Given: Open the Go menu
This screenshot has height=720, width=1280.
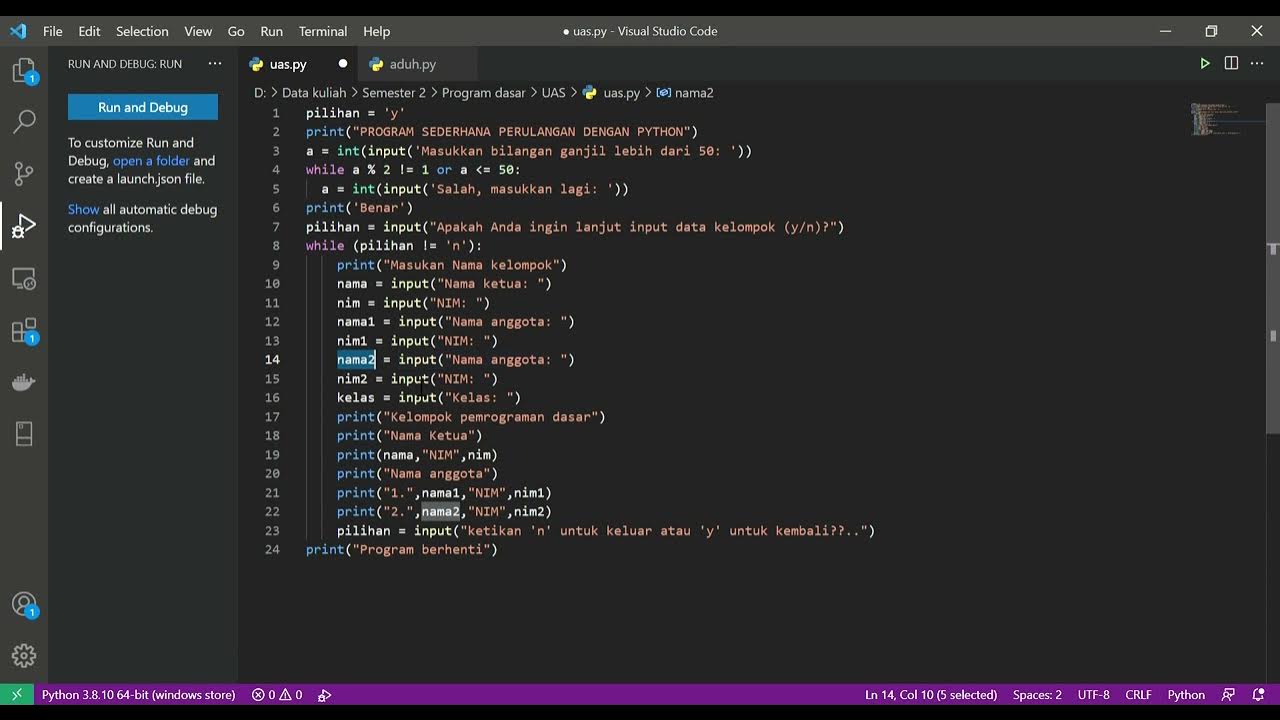Looking at the screenshot, I should (236, 31).
